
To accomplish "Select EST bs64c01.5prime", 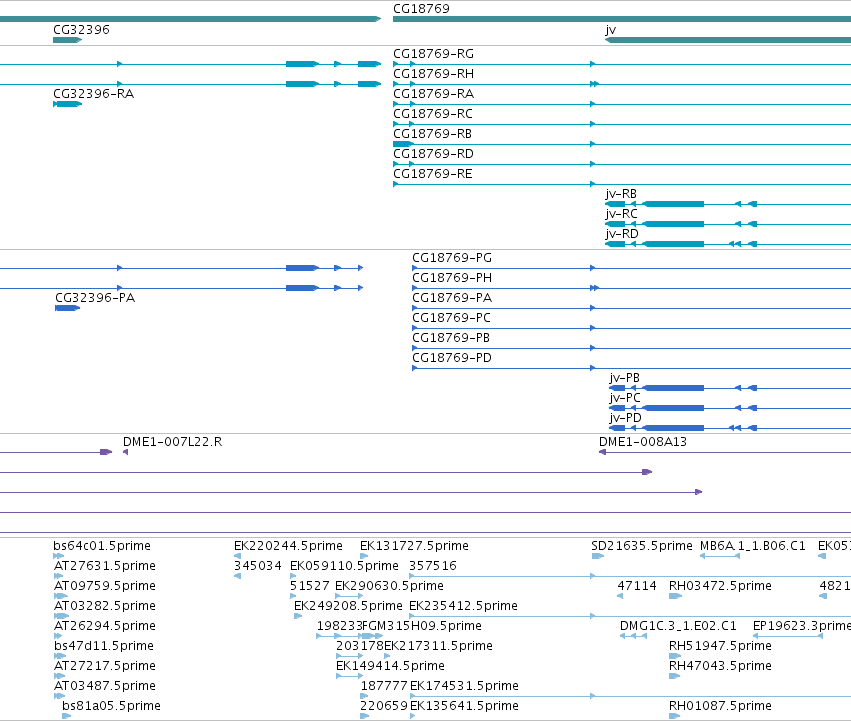I will (102, 546).
